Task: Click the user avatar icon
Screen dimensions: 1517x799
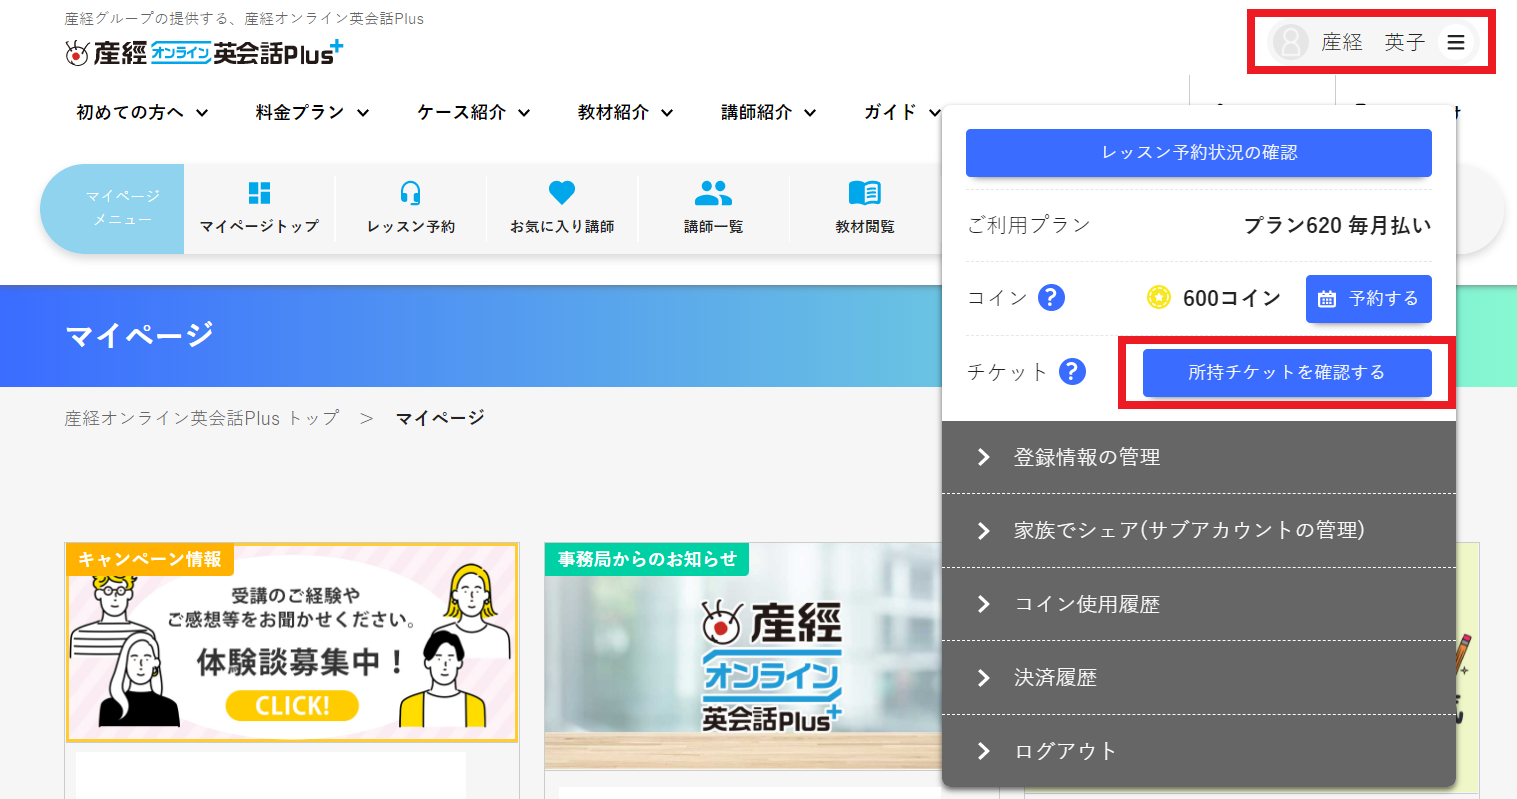Action: pos(1291,42)
